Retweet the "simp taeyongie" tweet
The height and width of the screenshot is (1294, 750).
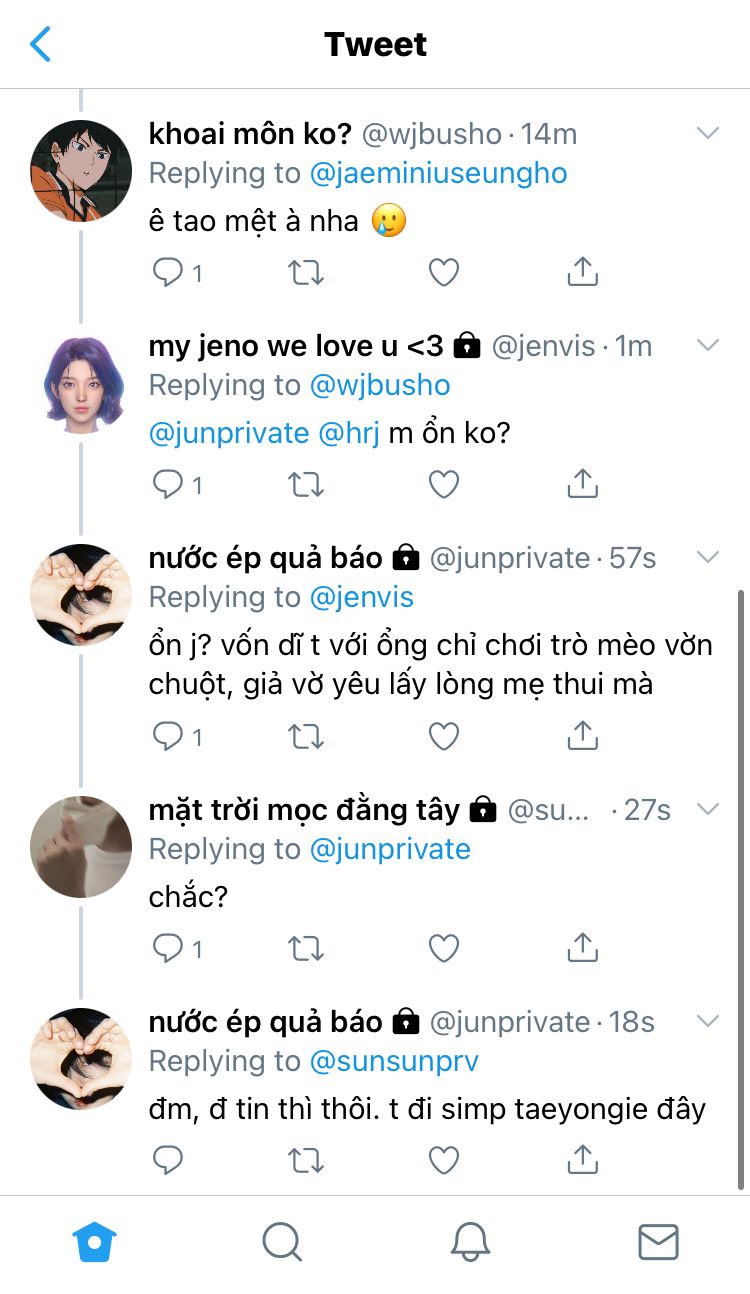pos(305,1160)
